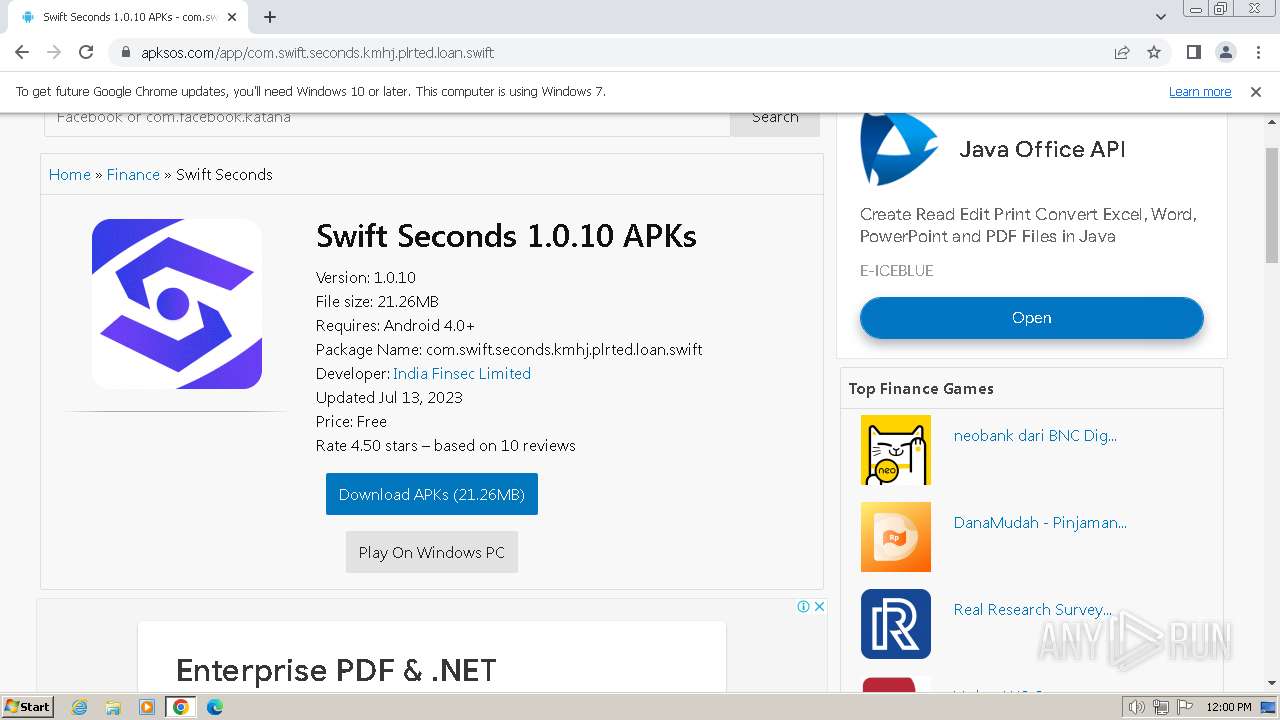Open File Explorer from the taskbar

[x=113, y=707]
